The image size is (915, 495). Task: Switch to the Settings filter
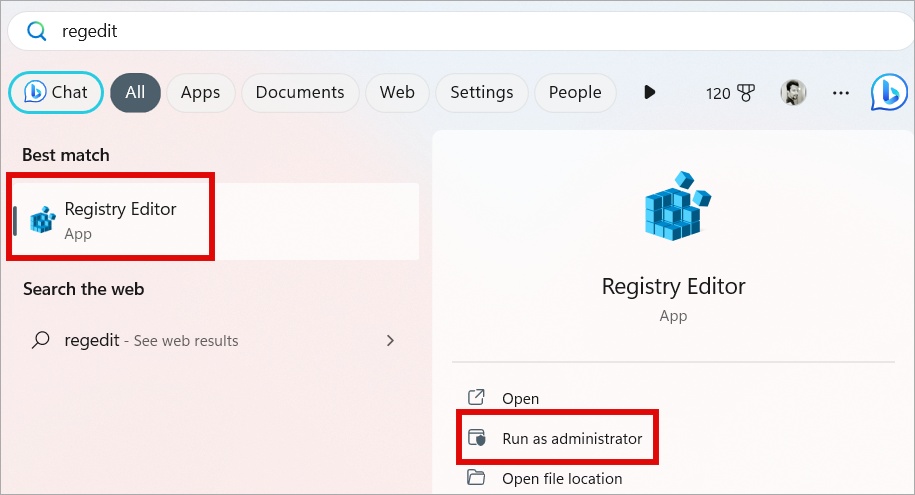(x=481, y=92)
